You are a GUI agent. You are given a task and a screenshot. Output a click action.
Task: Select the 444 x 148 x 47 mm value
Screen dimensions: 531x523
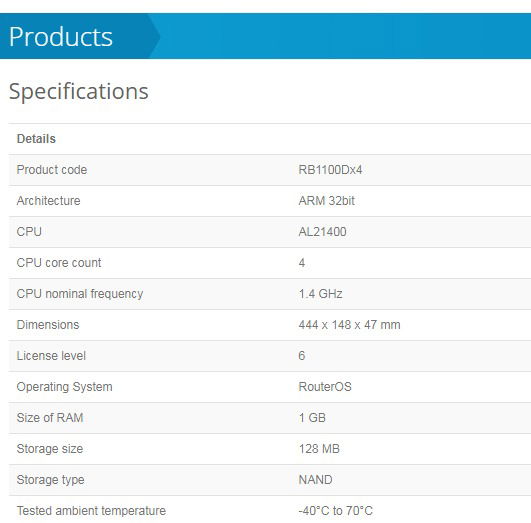tap(349, 325)
